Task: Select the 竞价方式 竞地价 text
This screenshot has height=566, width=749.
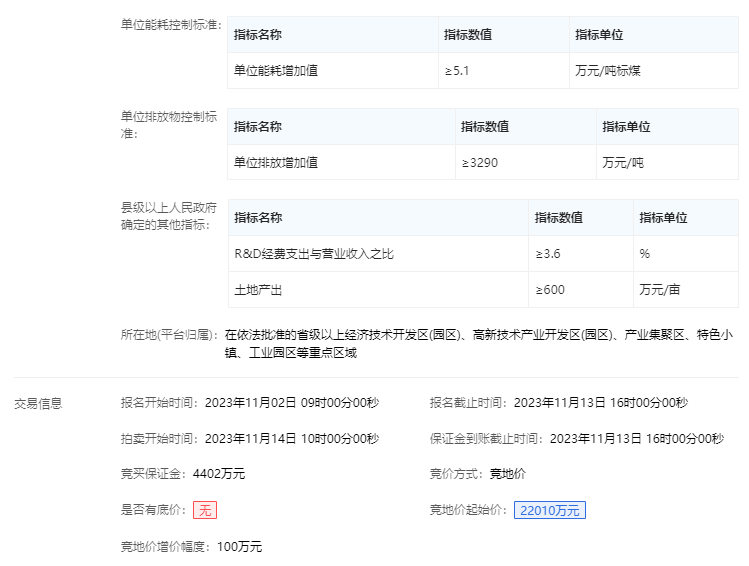Action: tap(507, 474)
